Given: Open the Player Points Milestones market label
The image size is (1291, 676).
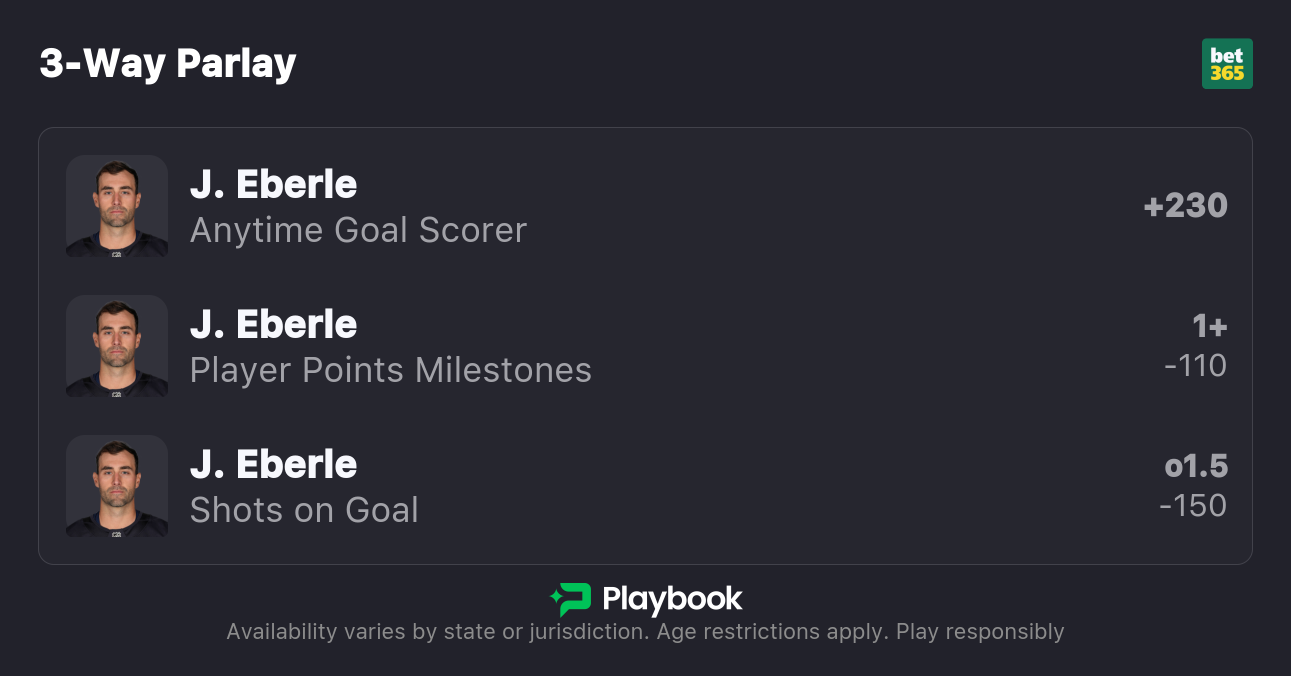Looking at the screenshot, I should coord(391,370).
